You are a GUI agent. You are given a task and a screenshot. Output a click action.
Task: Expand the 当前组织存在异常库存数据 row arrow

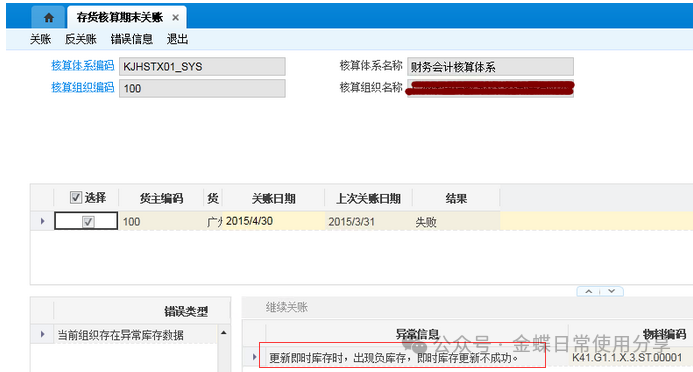click(x=42, y=334)
